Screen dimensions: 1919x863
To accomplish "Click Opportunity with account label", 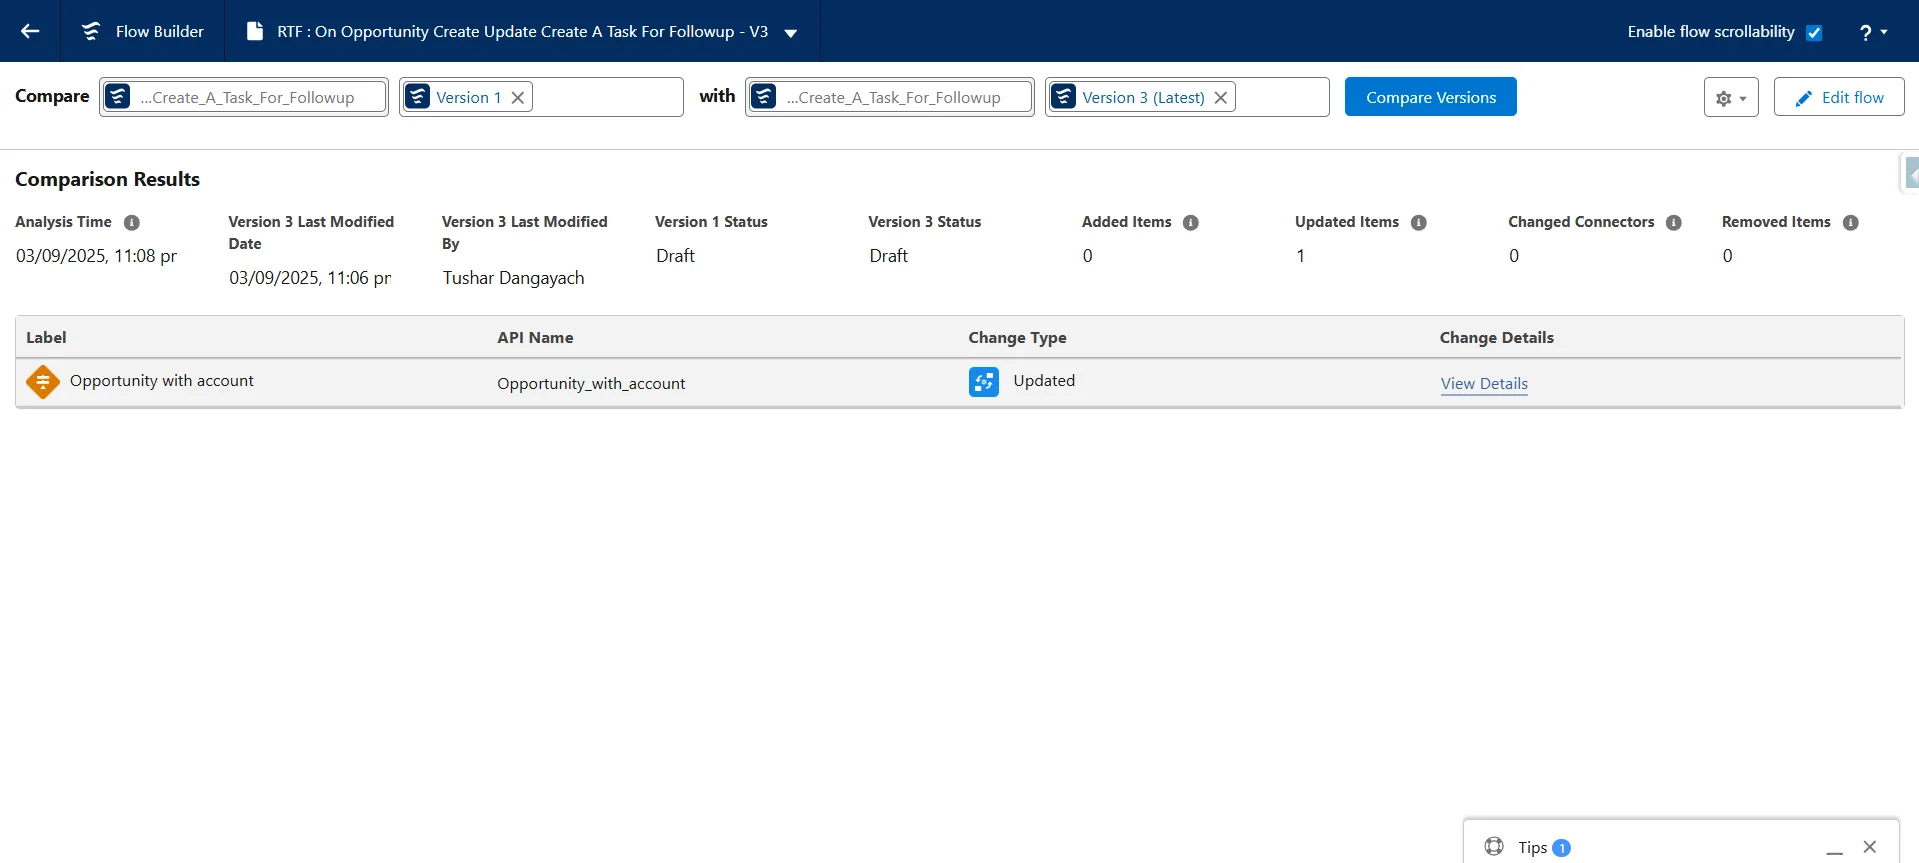I will click(x=162, y=381).
